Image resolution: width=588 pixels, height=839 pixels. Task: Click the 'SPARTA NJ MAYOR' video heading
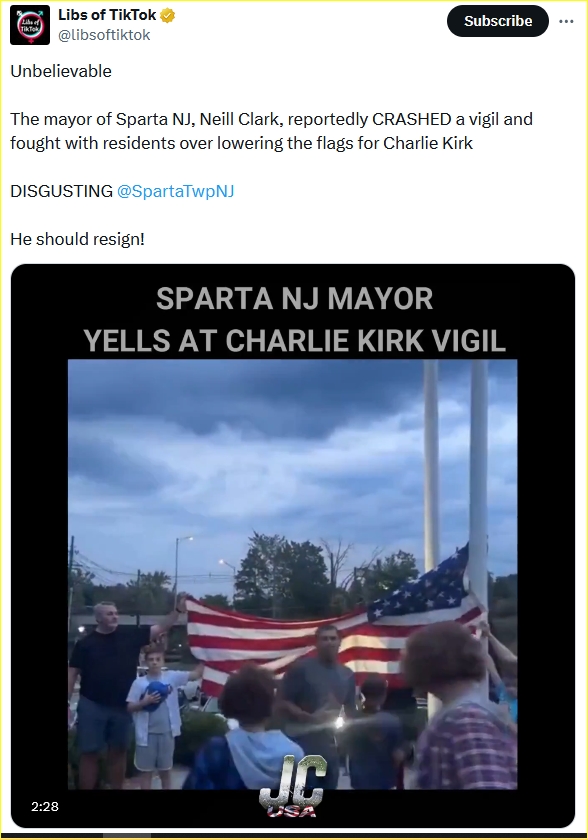[x=294, y=299]
